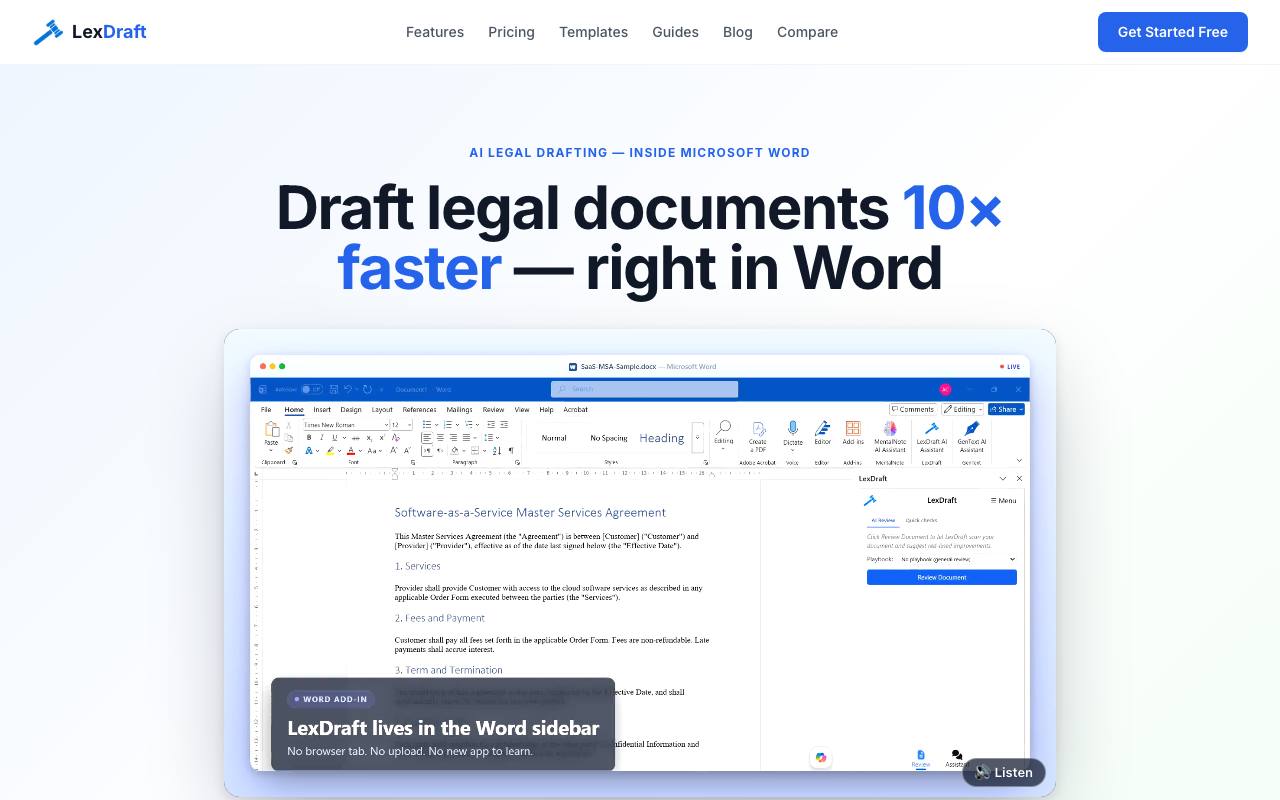Click the Sort A-Z icon
This screenshot has height=800, width=1280.
[497, 451]
